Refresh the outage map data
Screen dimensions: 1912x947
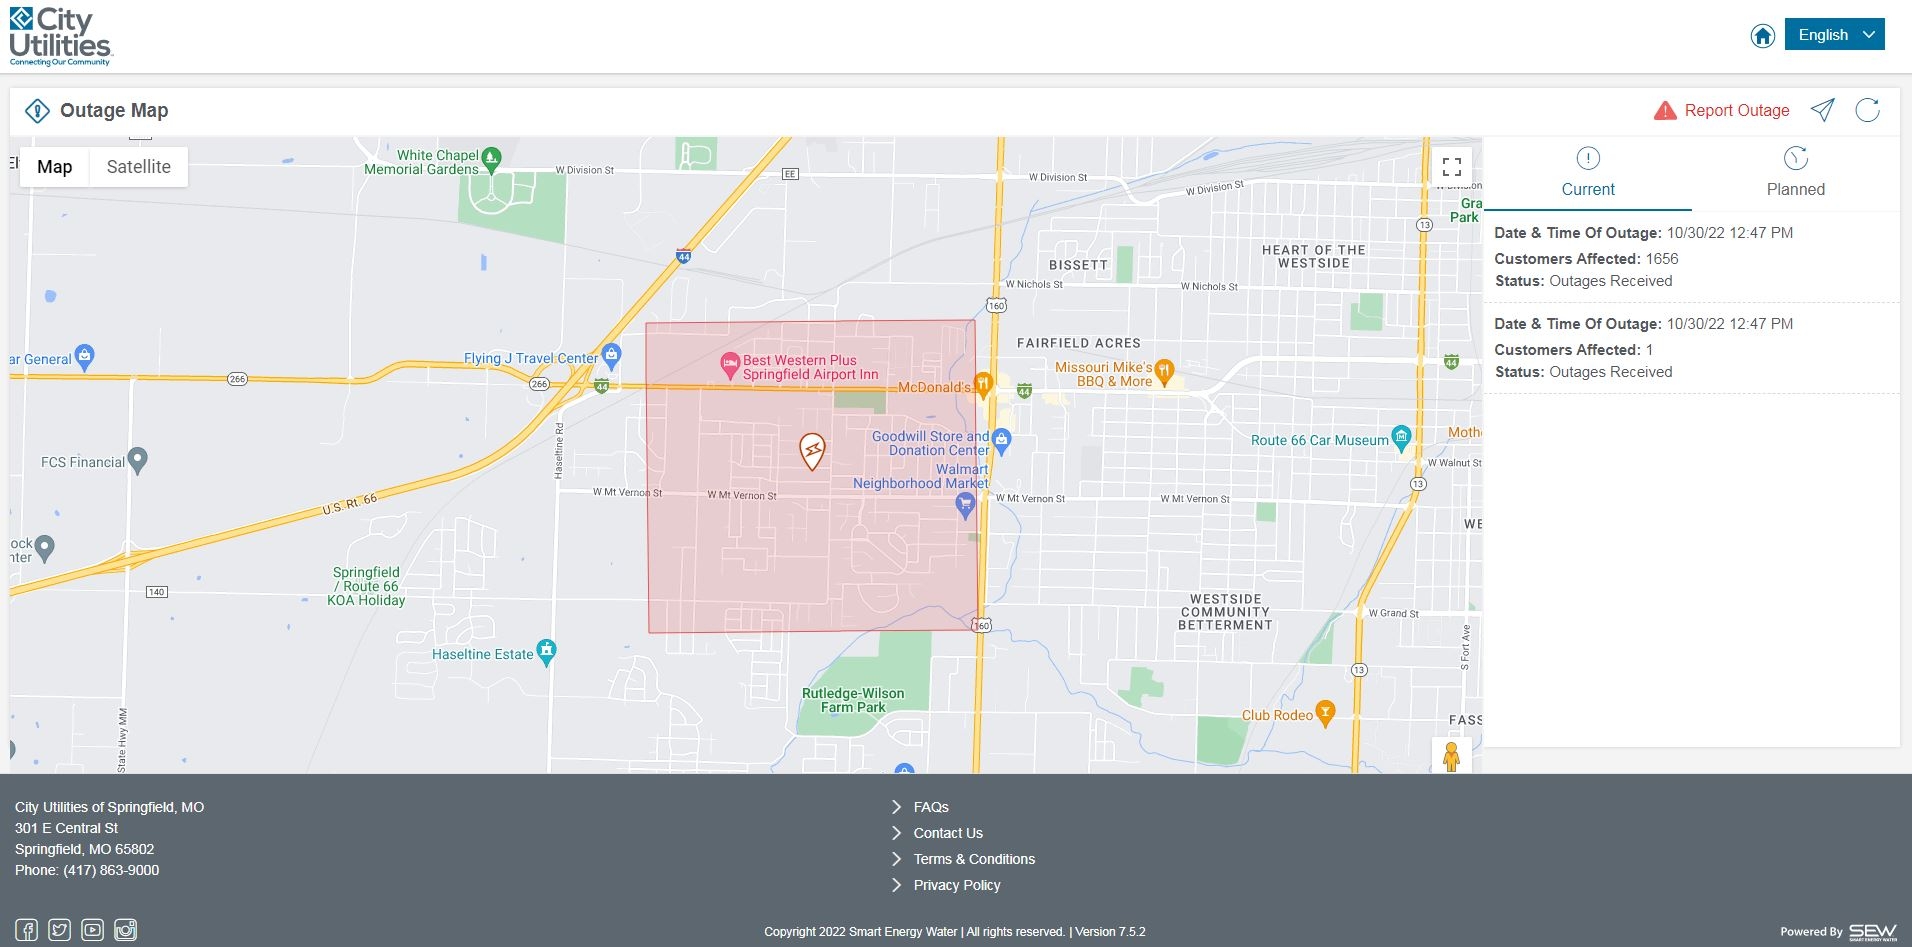[1869, 110]
